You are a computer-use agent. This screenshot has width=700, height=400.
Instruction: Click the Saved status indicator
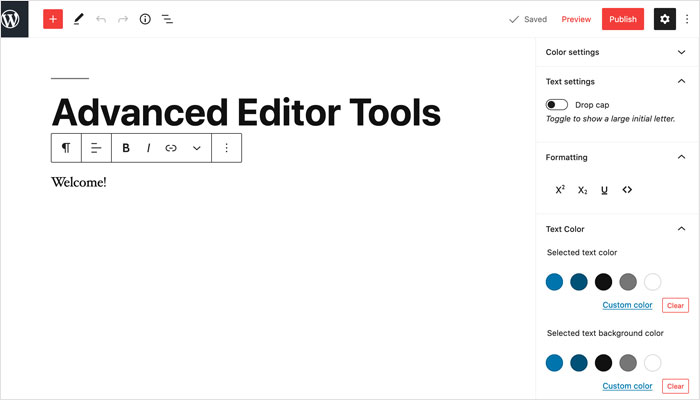pos(528,19)
